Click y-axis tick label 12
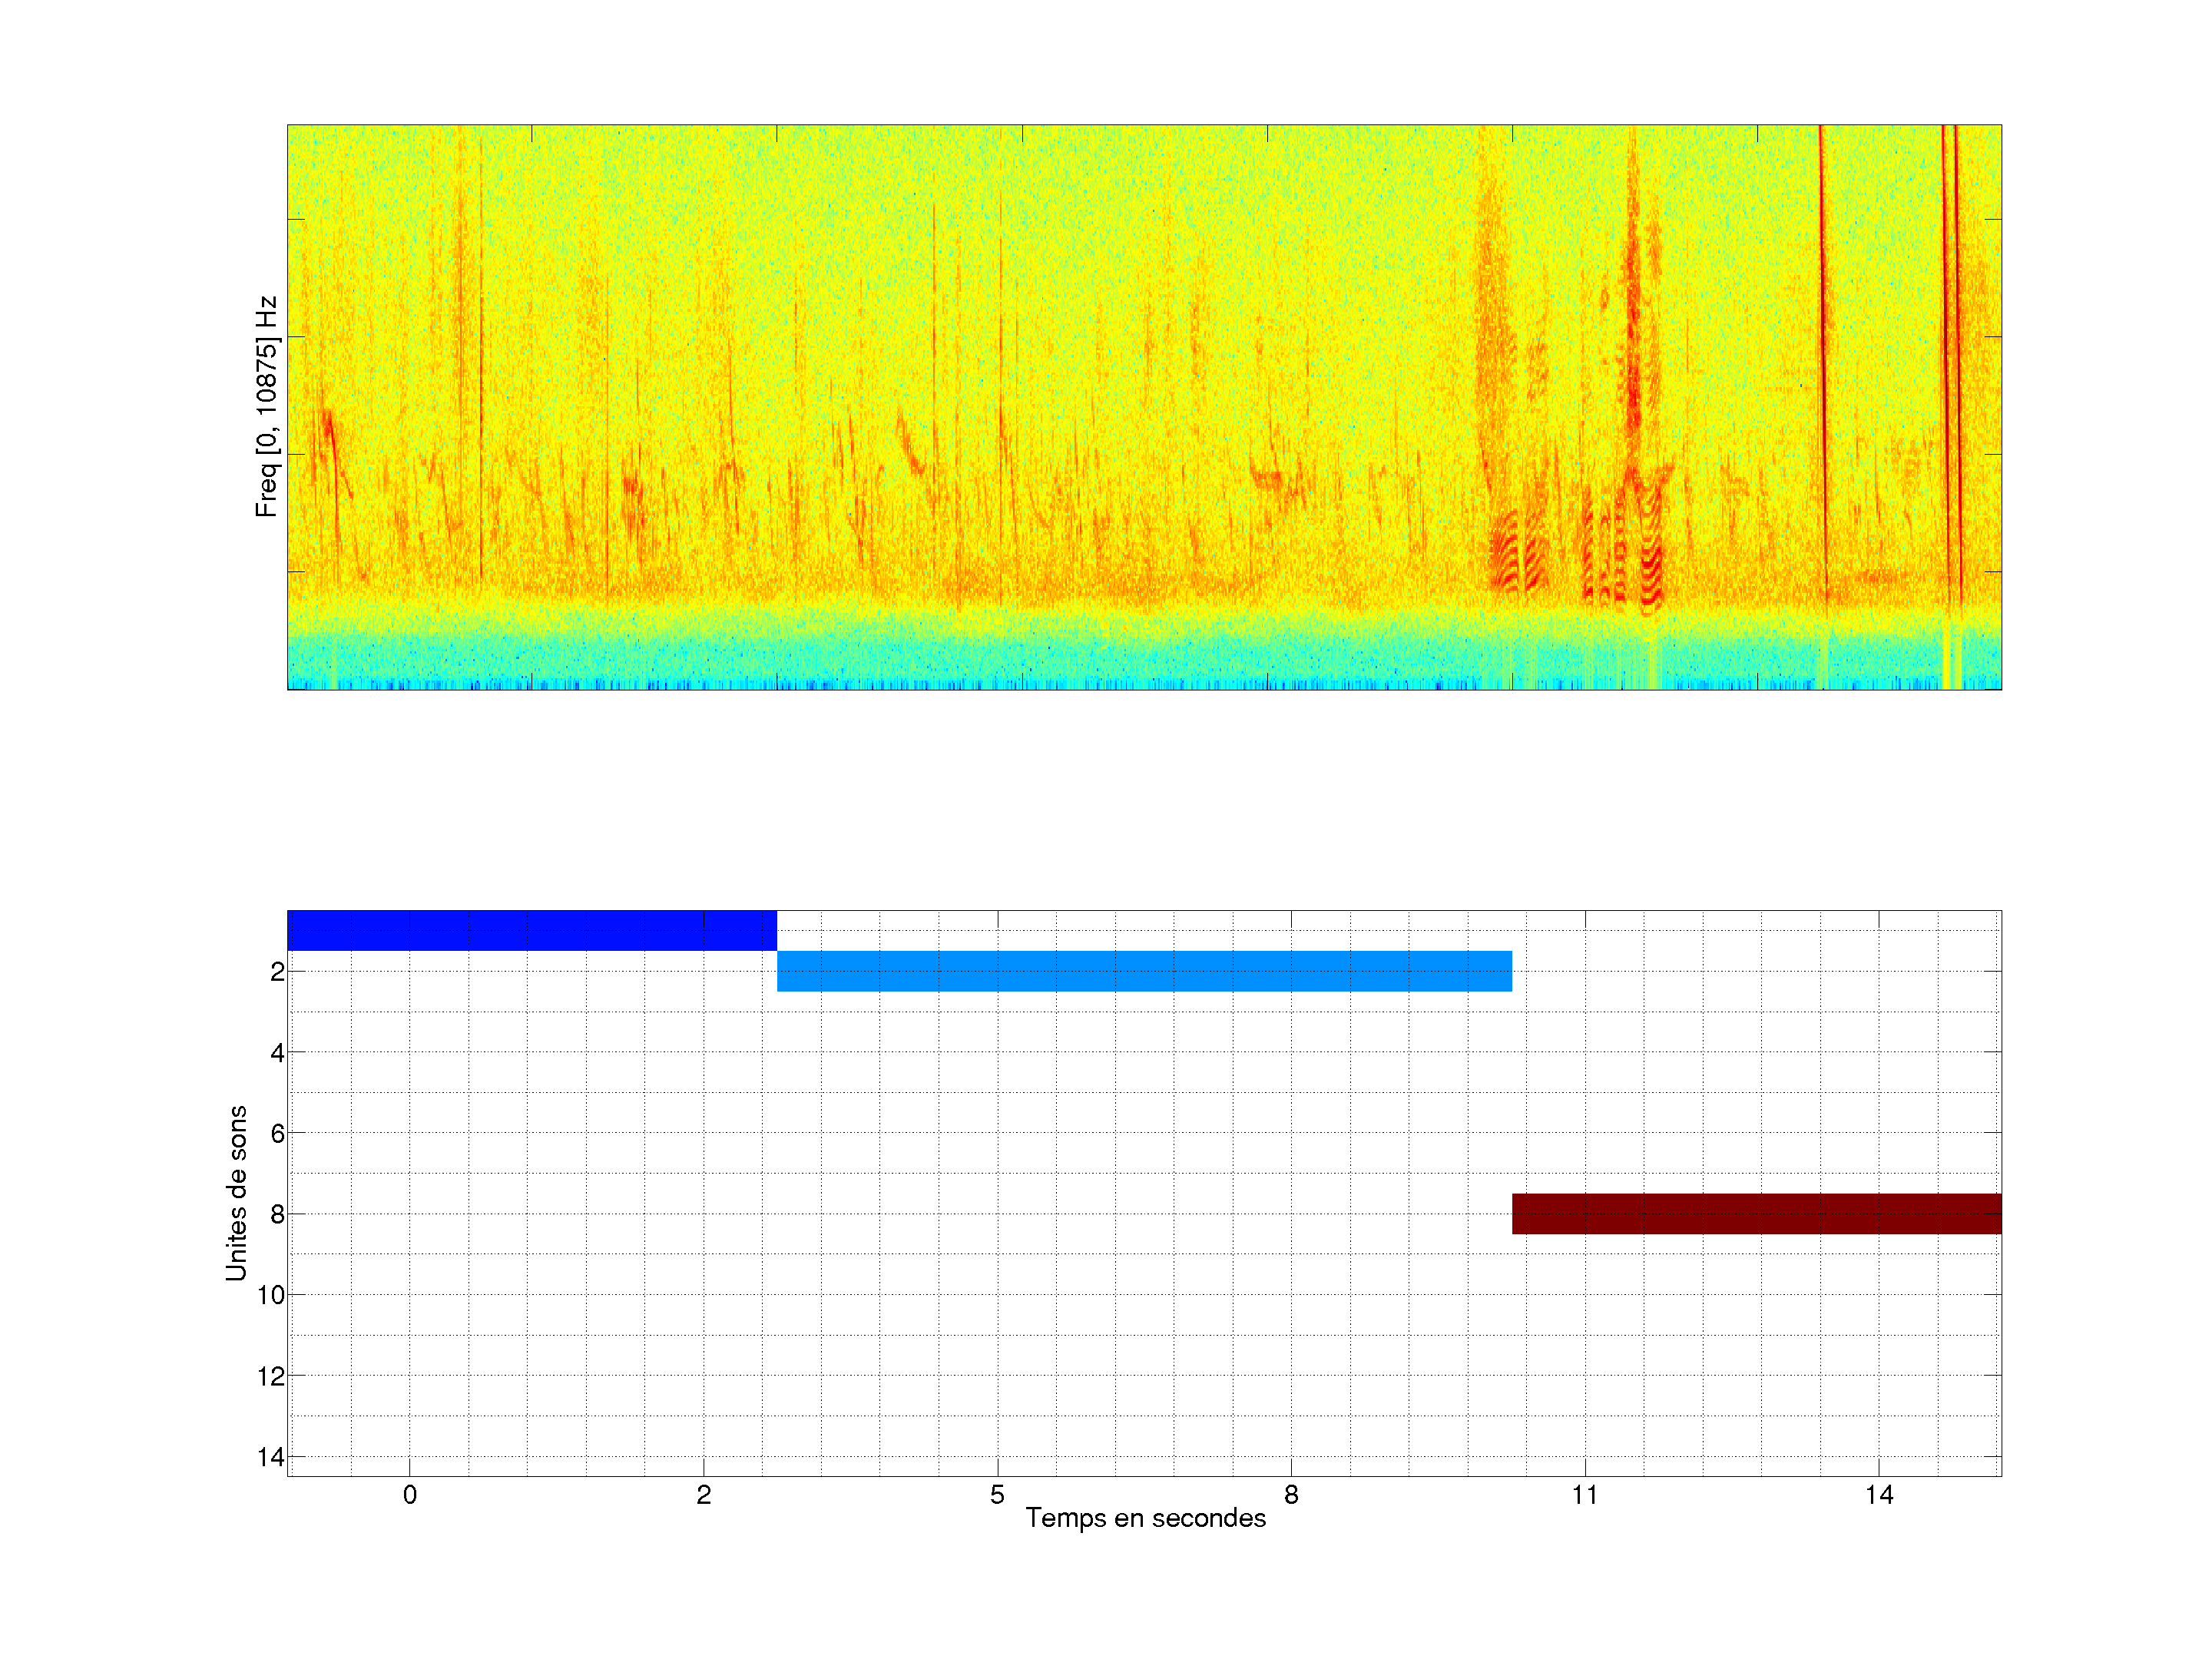 271,1376
